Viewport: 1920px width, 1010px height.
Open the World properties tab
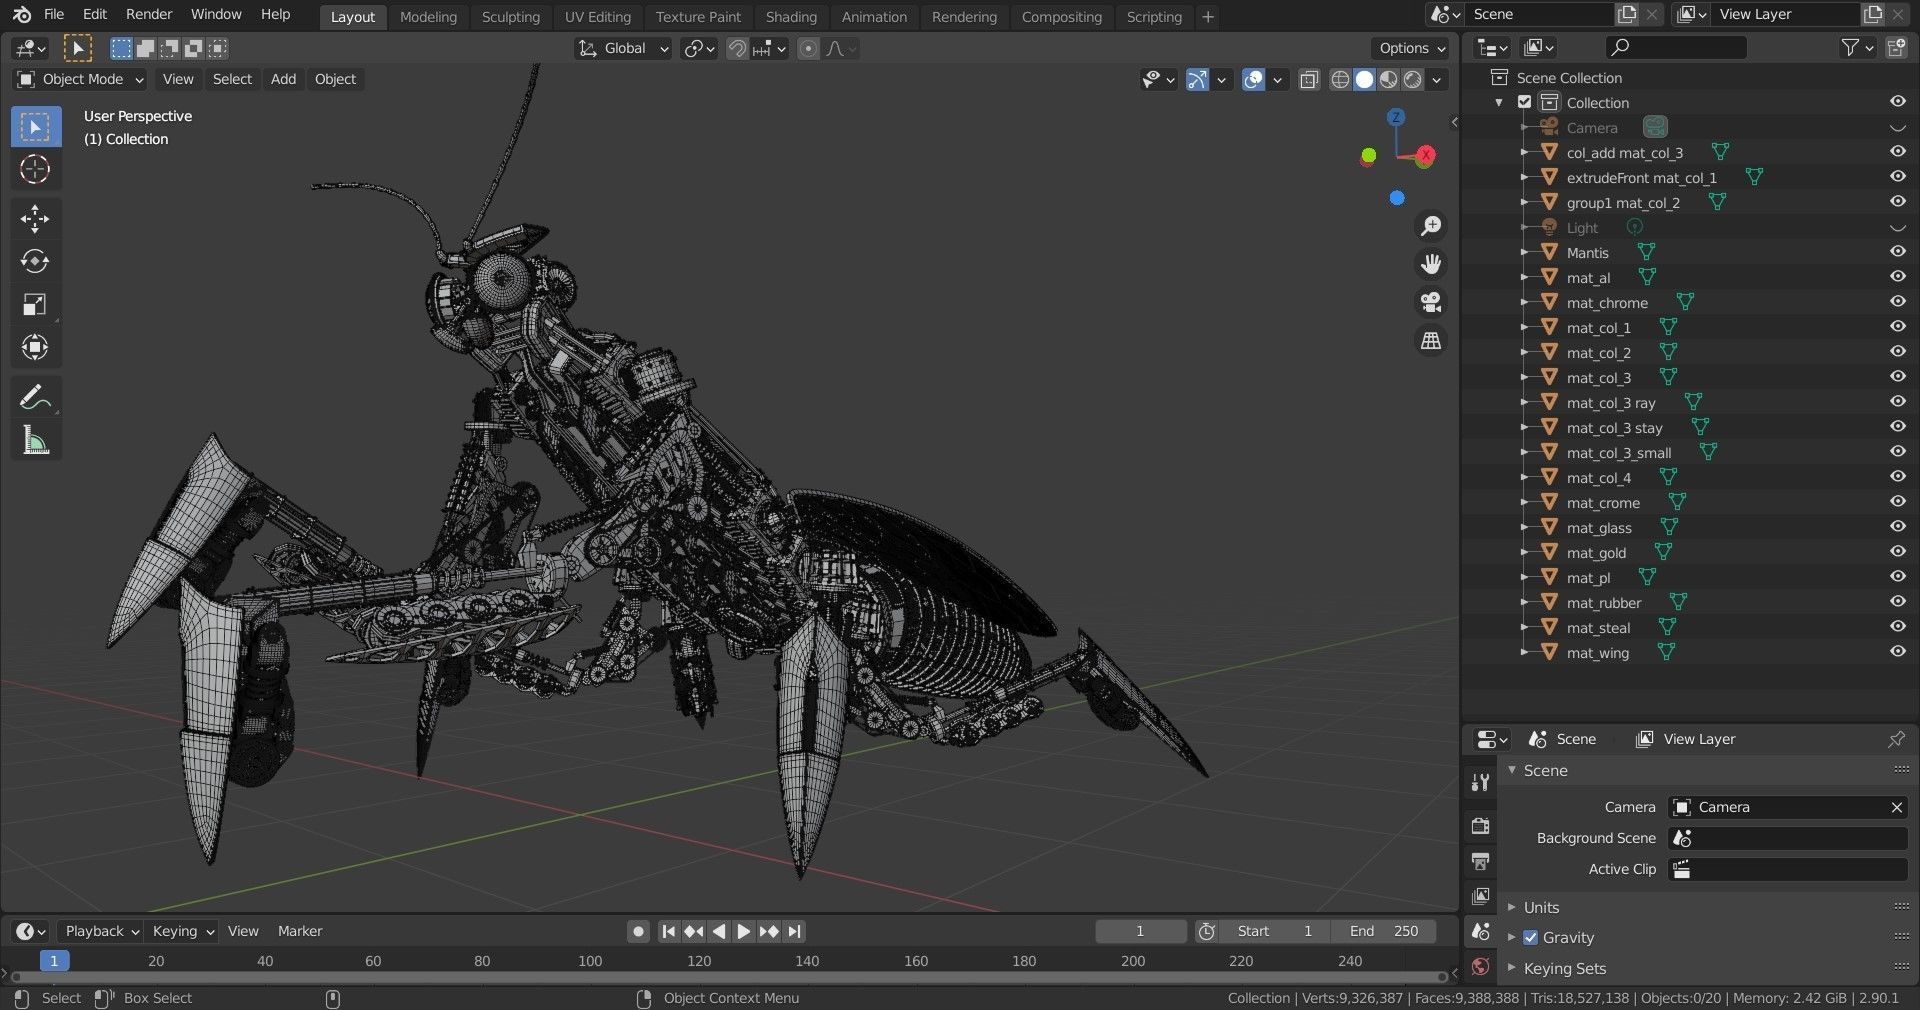[x=1480, y=967]
